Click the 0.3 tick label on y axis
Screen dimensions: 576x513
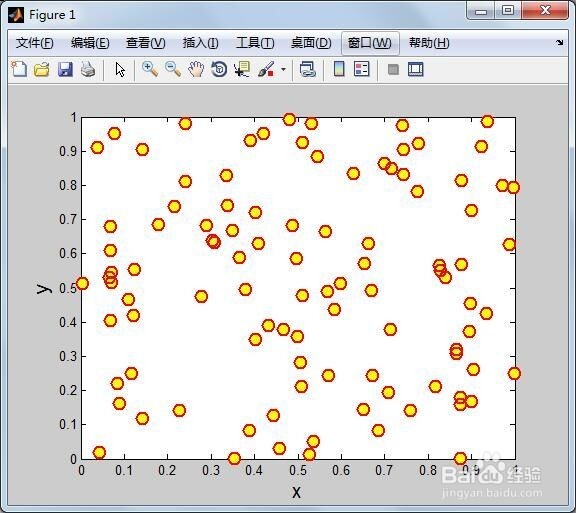[x=68, y=356]
